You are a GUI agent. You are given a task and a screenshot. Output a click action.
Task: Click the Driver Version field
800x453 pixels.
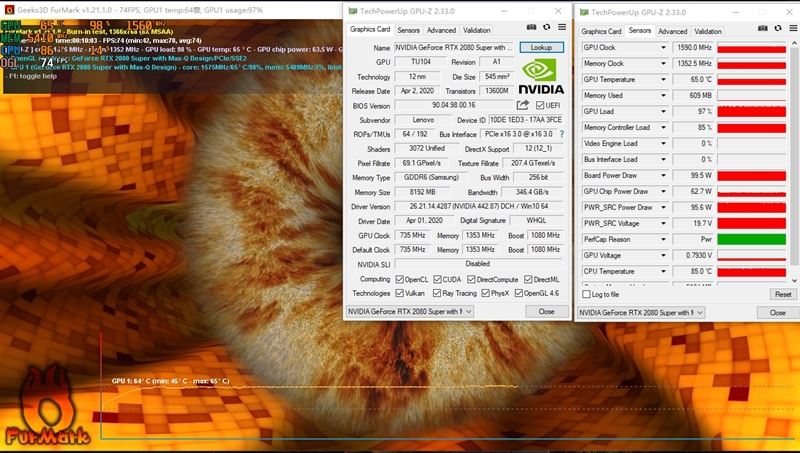coord(479,207)
